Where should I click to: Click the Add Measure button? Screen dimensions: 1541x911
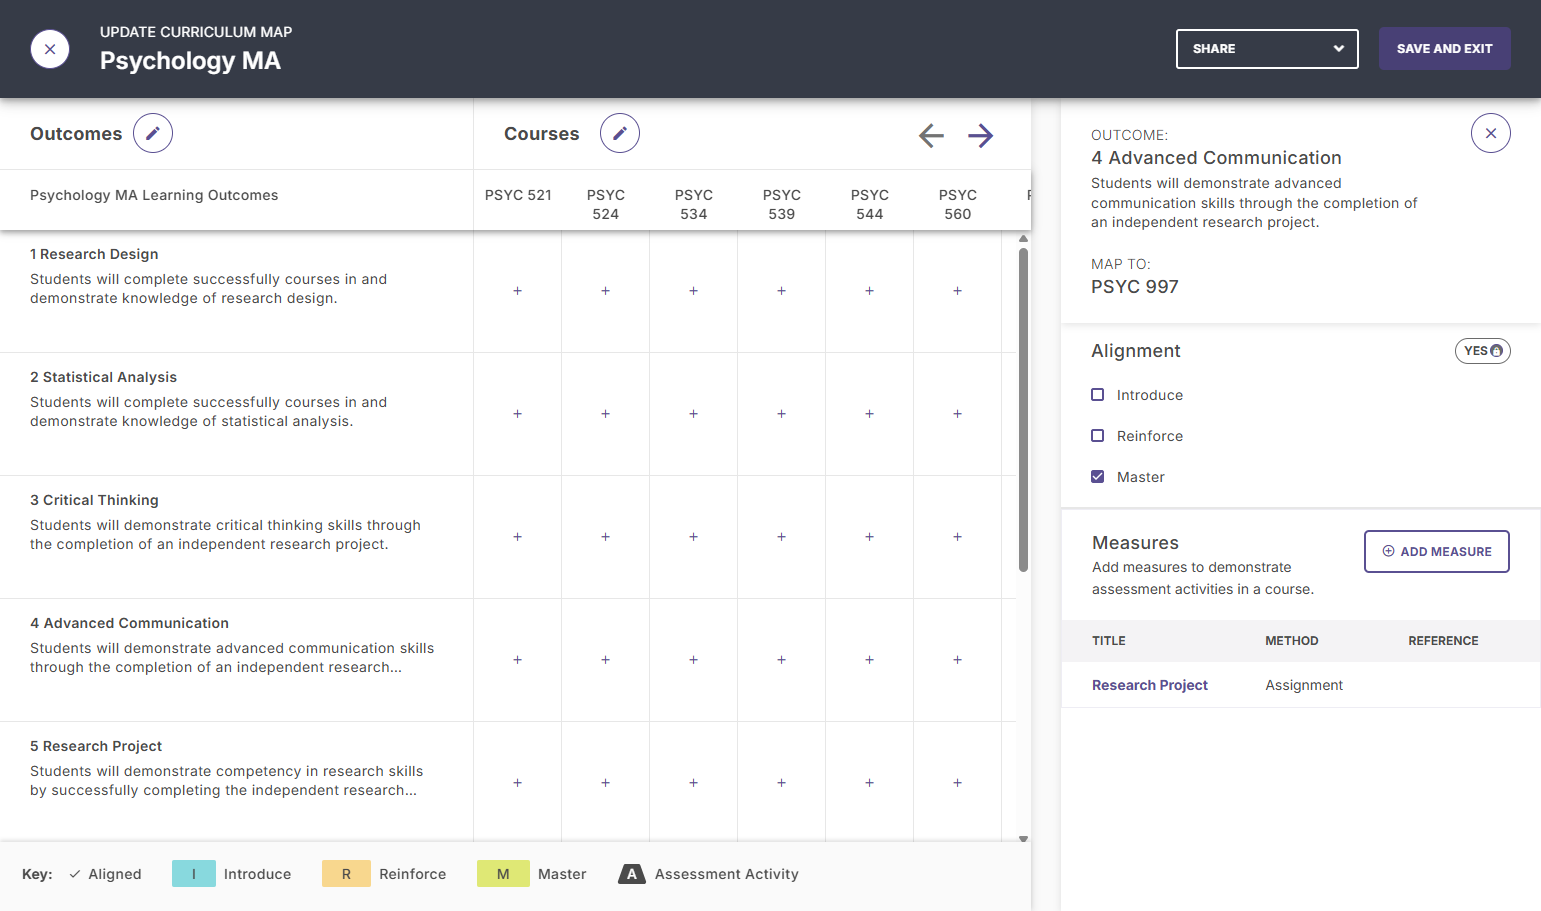click(x=1436, y=552)
